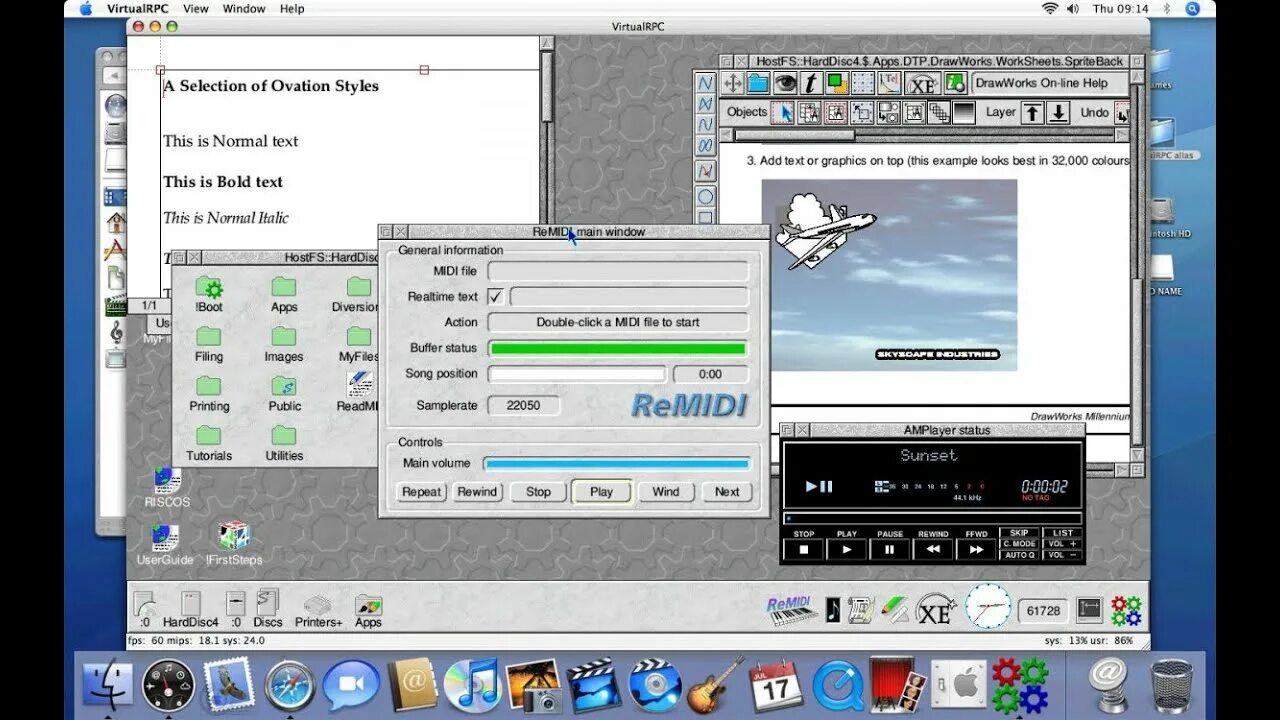The height and width of the screenshot is (720, 1280).
Task: Click the ReMIDI keyboard icon on the icon bar
Action: point(790,610)
